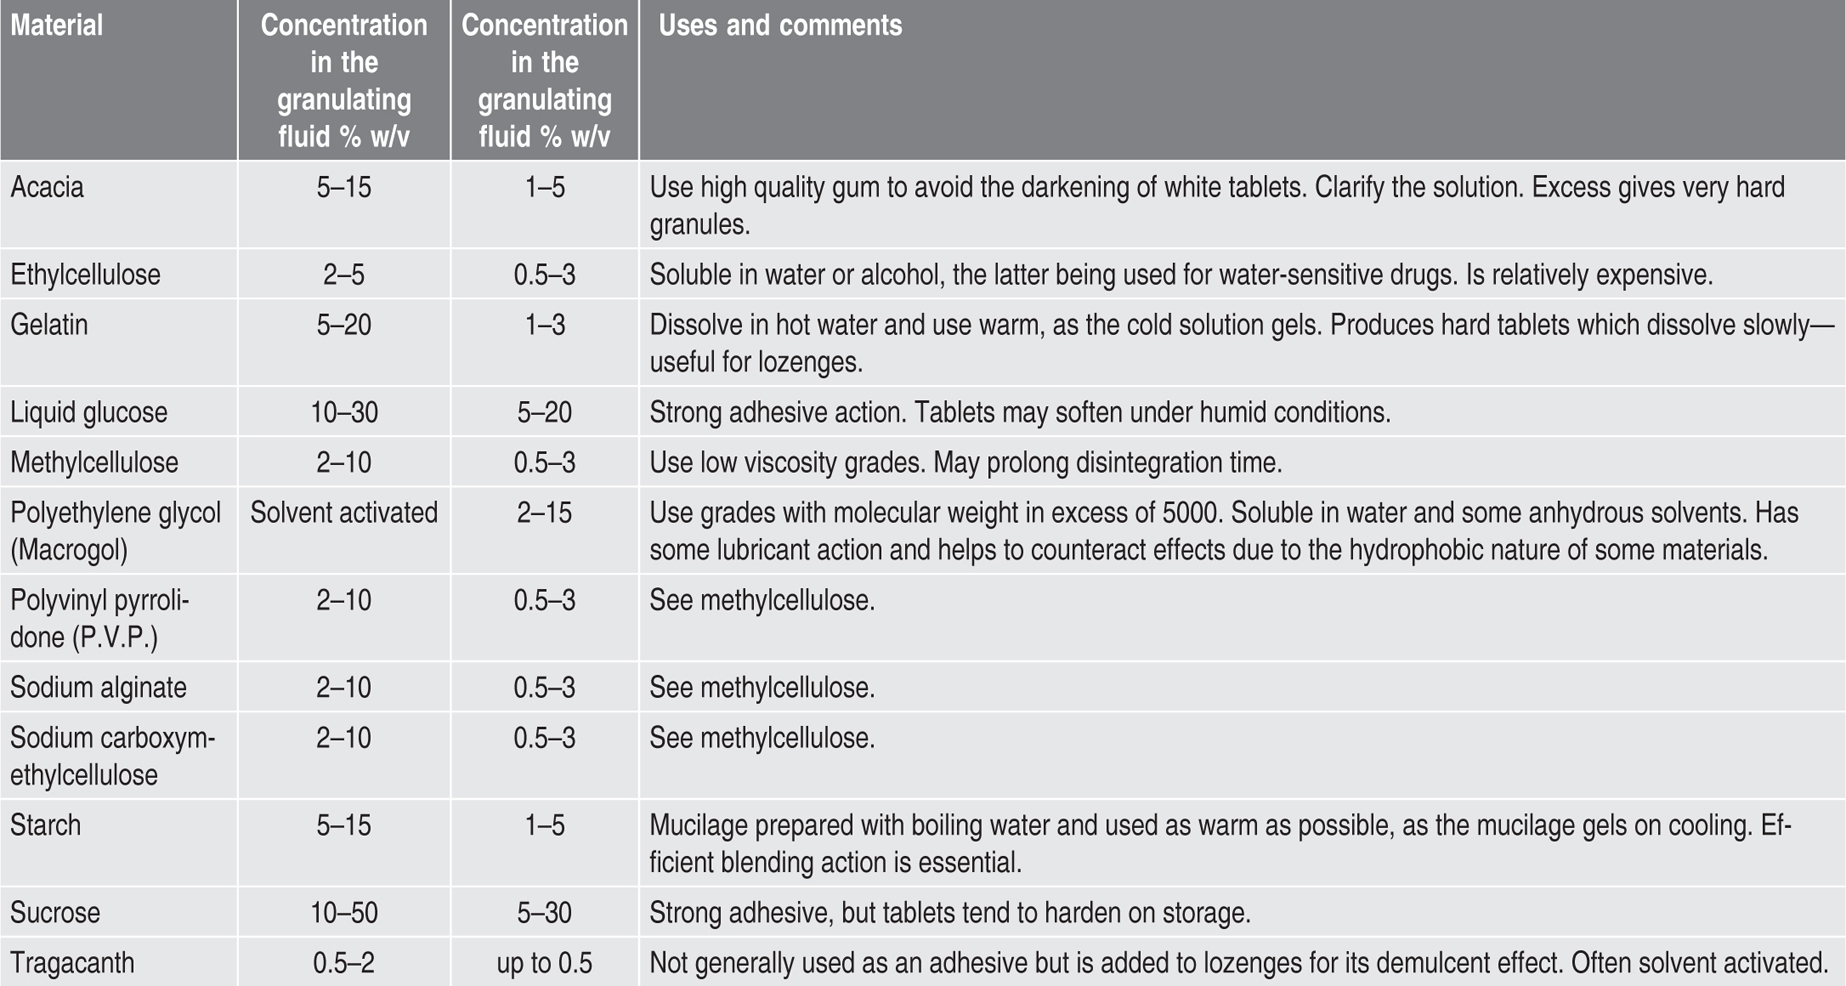Click the Material column header
Image resolution: width=1846 pixels, height=986 pixels.
57,25
